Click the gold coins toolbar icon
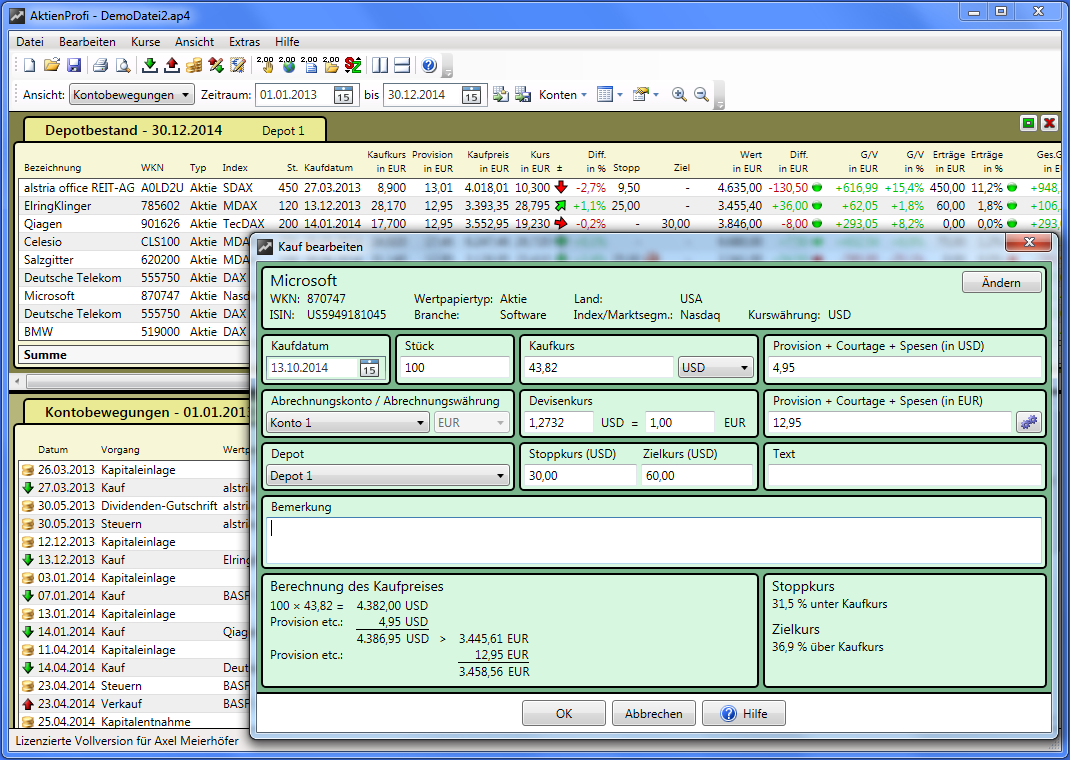 pos(194,66)
